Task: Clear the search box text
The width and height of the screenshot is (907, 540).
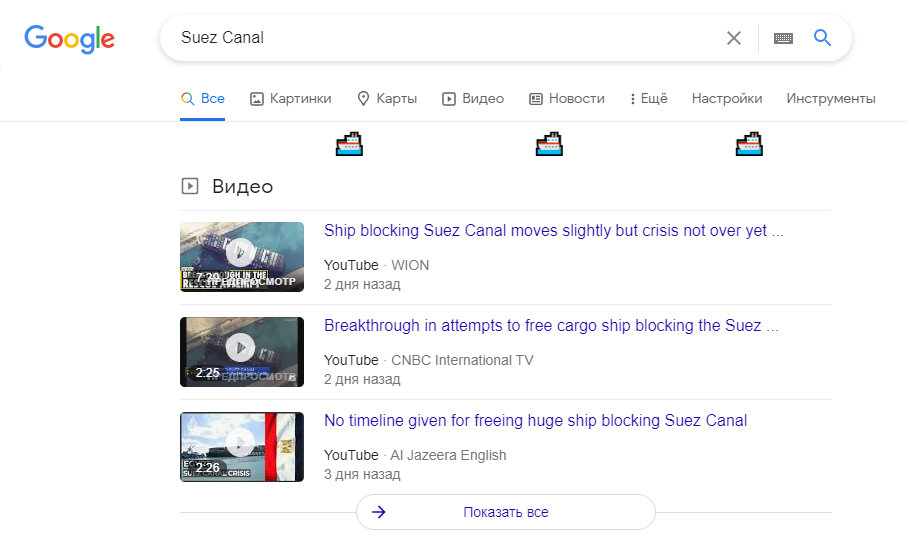Action: point(734,38)
